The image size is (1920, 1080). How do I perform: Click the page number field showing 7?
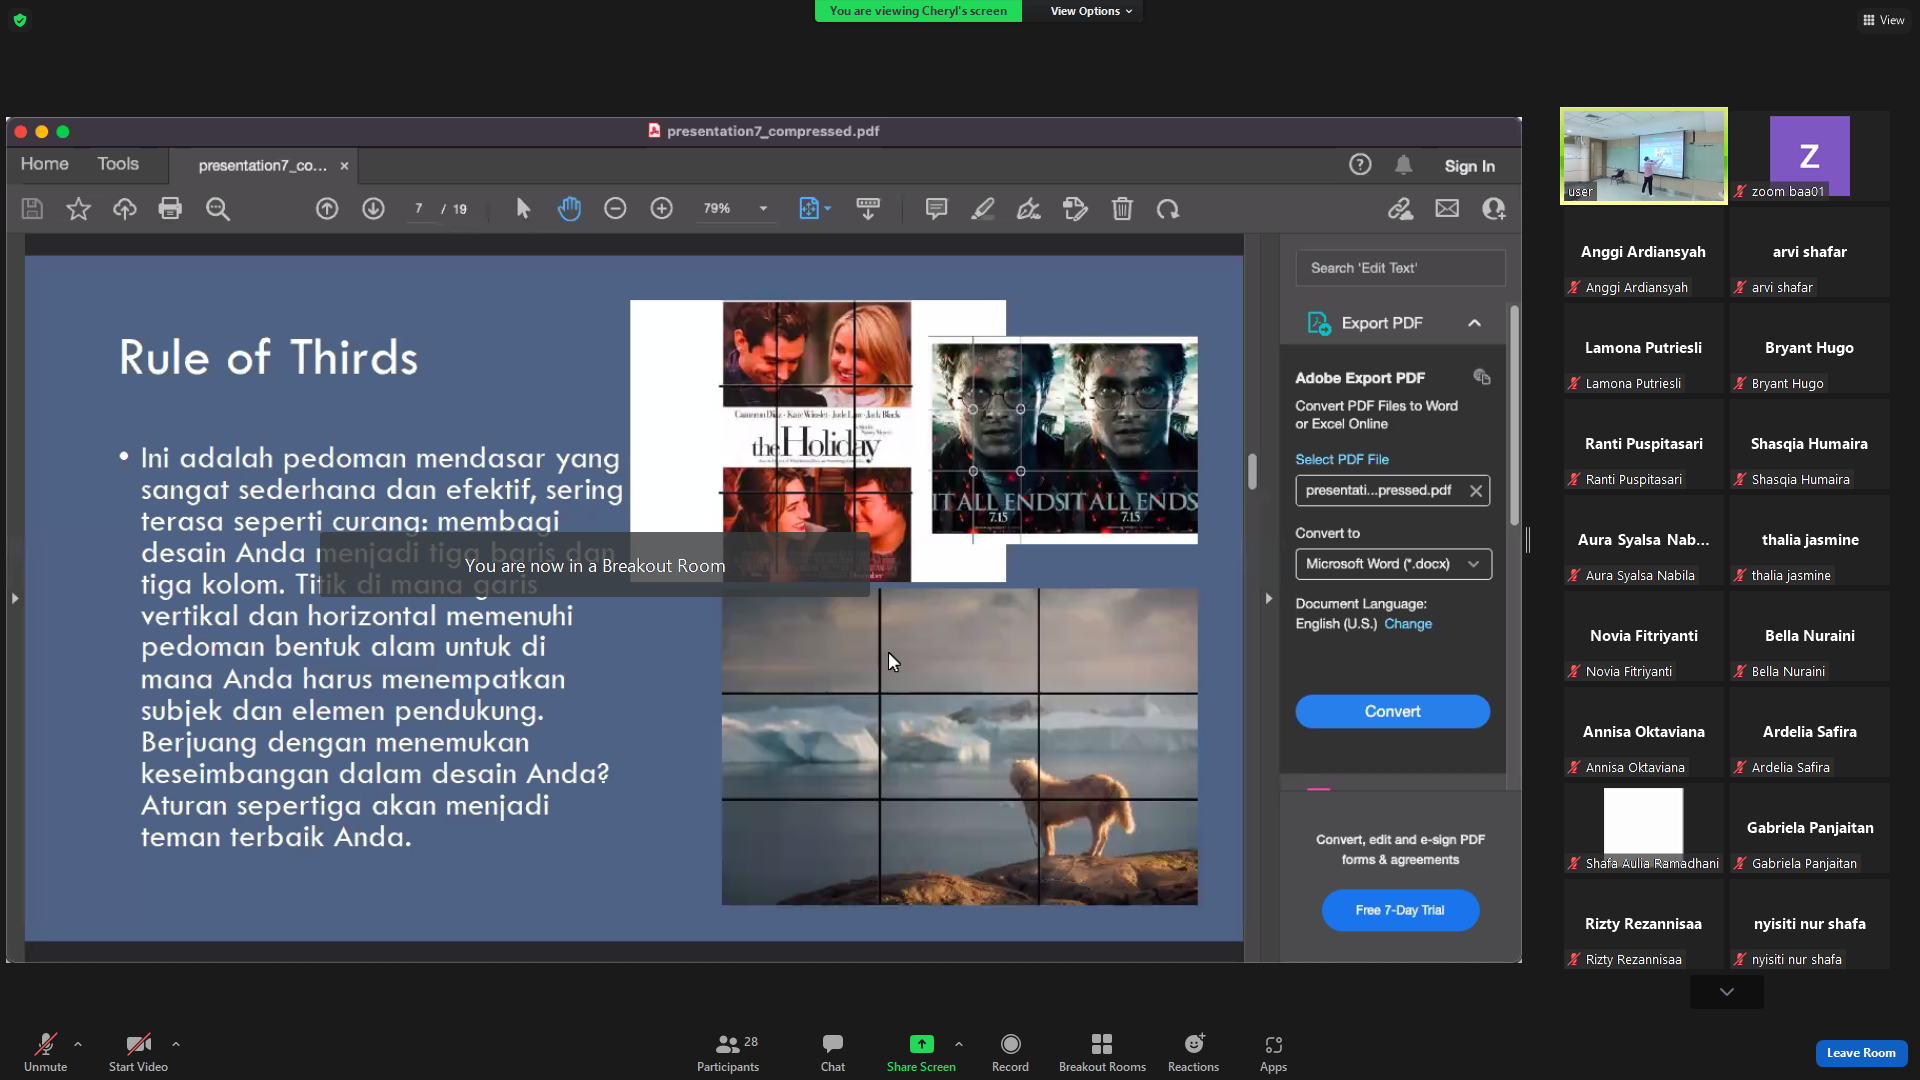point(419,208)
